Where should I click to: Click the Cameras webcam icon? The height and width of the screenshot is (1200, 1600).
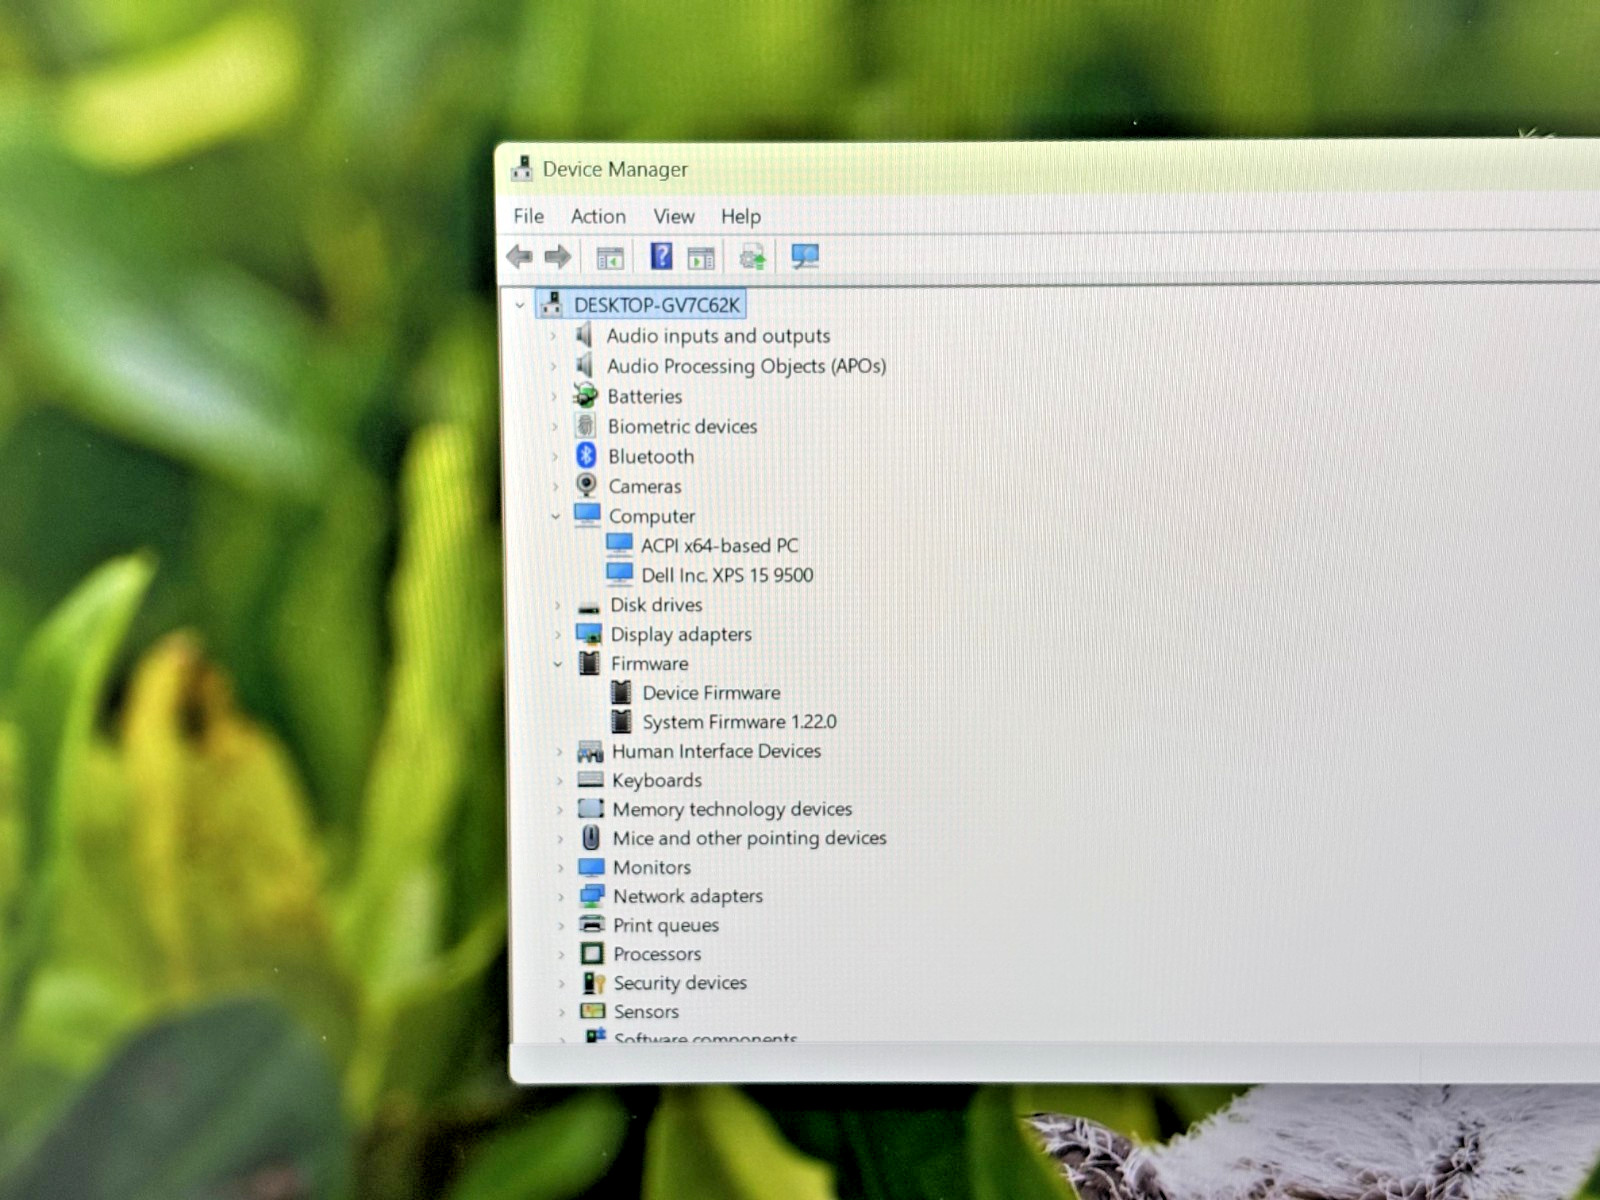pyautogui.click(x=587, y=486)
